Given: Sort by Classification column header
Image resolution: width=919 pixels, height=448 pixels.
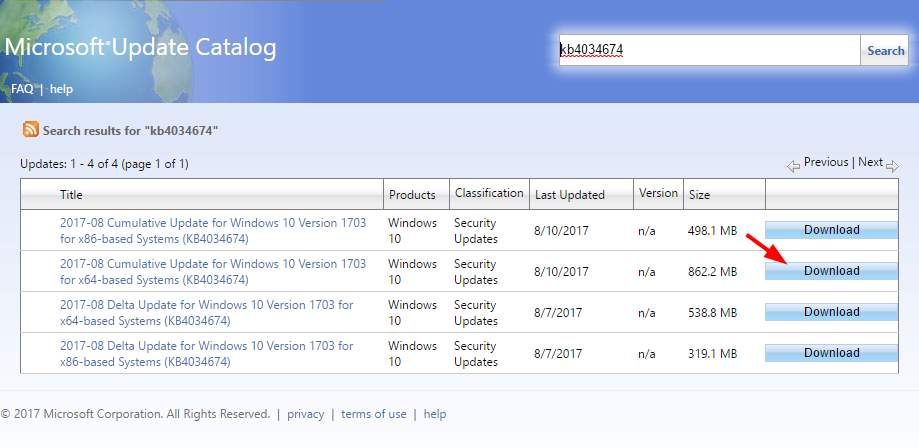Looking at the screenshot, I should 489,193.
